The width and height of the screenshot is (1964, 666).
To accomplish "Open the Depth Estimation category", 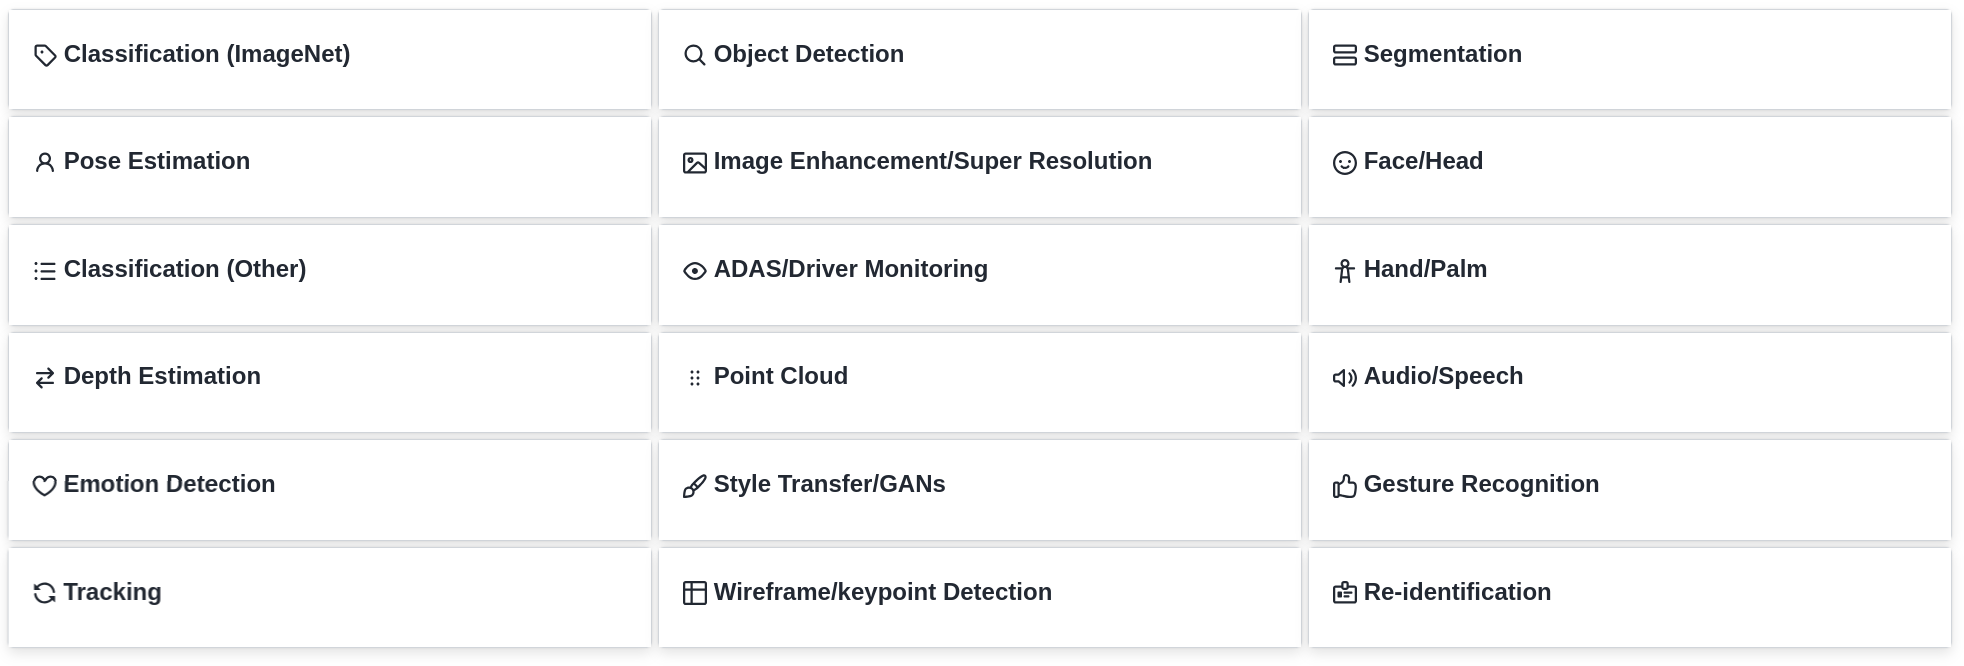I will tap(162, 377).
